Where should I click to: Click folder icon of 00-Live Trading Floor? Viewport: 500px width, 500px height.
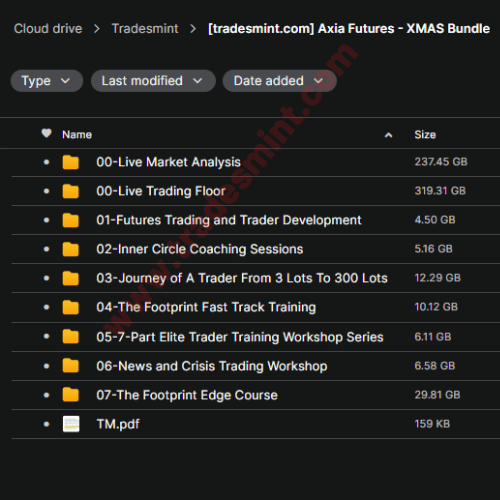[71, 191]
